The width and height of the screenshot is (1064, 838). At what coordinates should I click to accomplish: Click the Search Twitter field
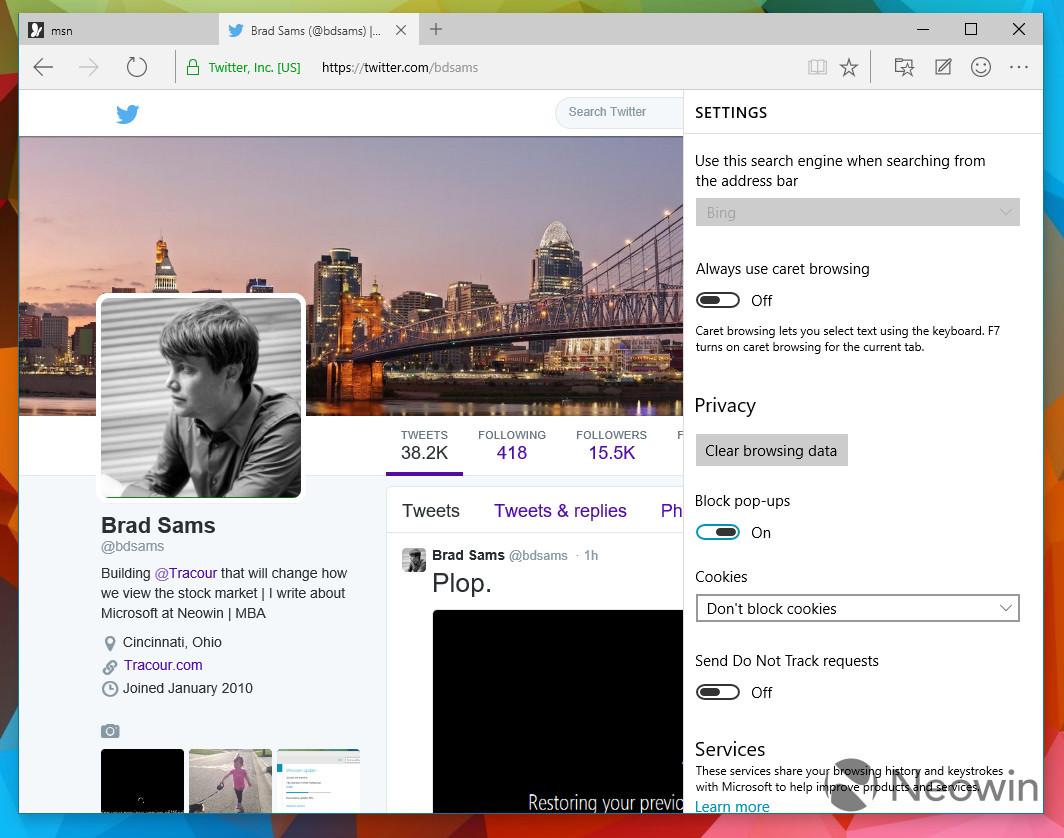(x=619, y=112)
